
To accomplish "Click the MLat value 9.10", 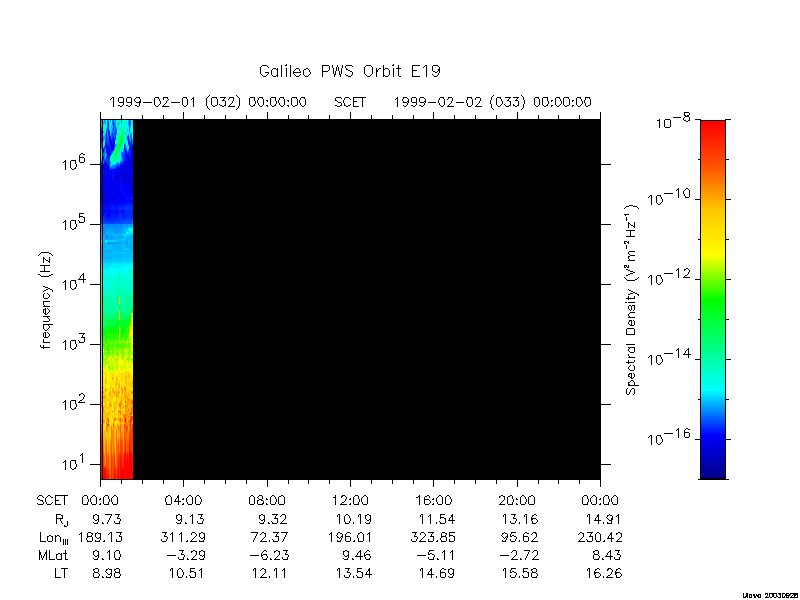I will pyautogui.click(x=107, y=555).
